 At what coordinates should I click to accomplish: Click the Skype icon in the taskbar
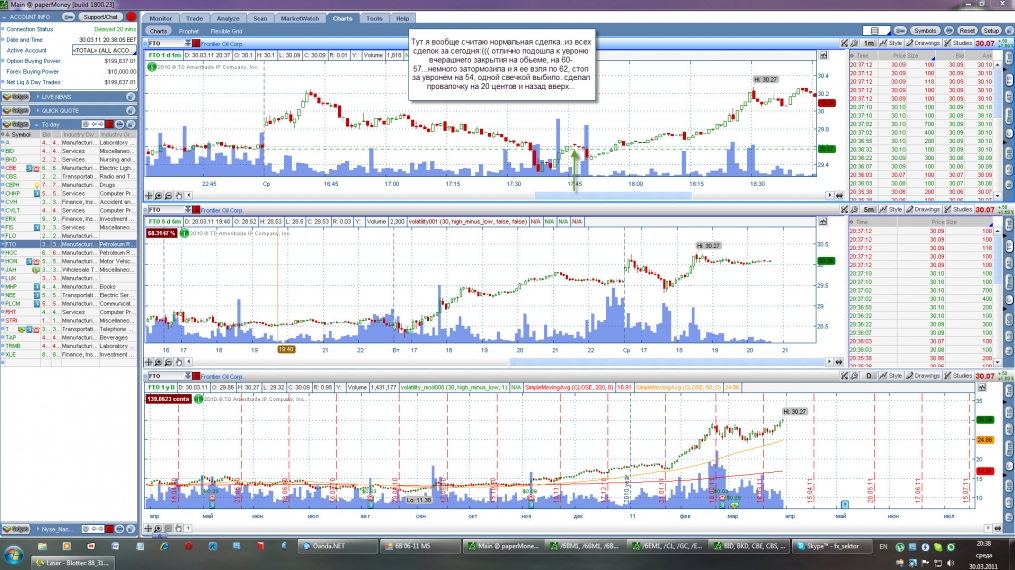pos(821,546)
